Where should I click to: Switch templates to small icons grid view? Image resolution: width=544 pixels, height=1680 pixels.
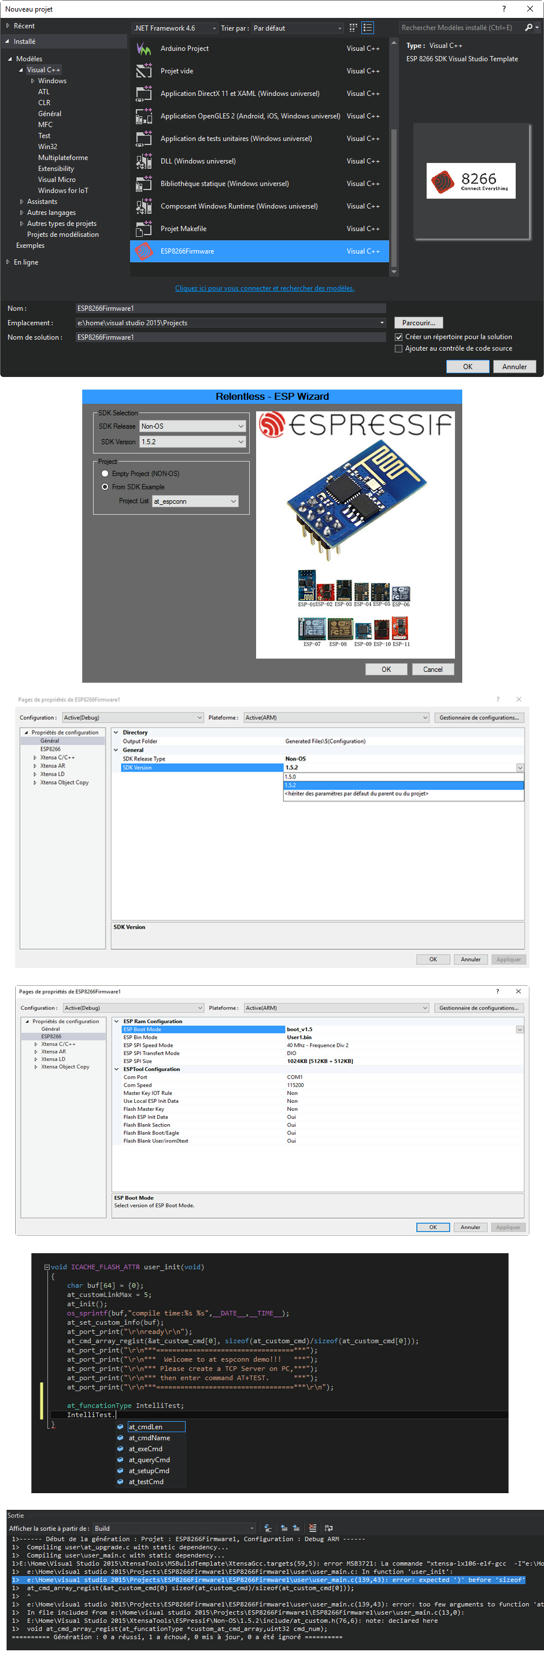(353, 27)
